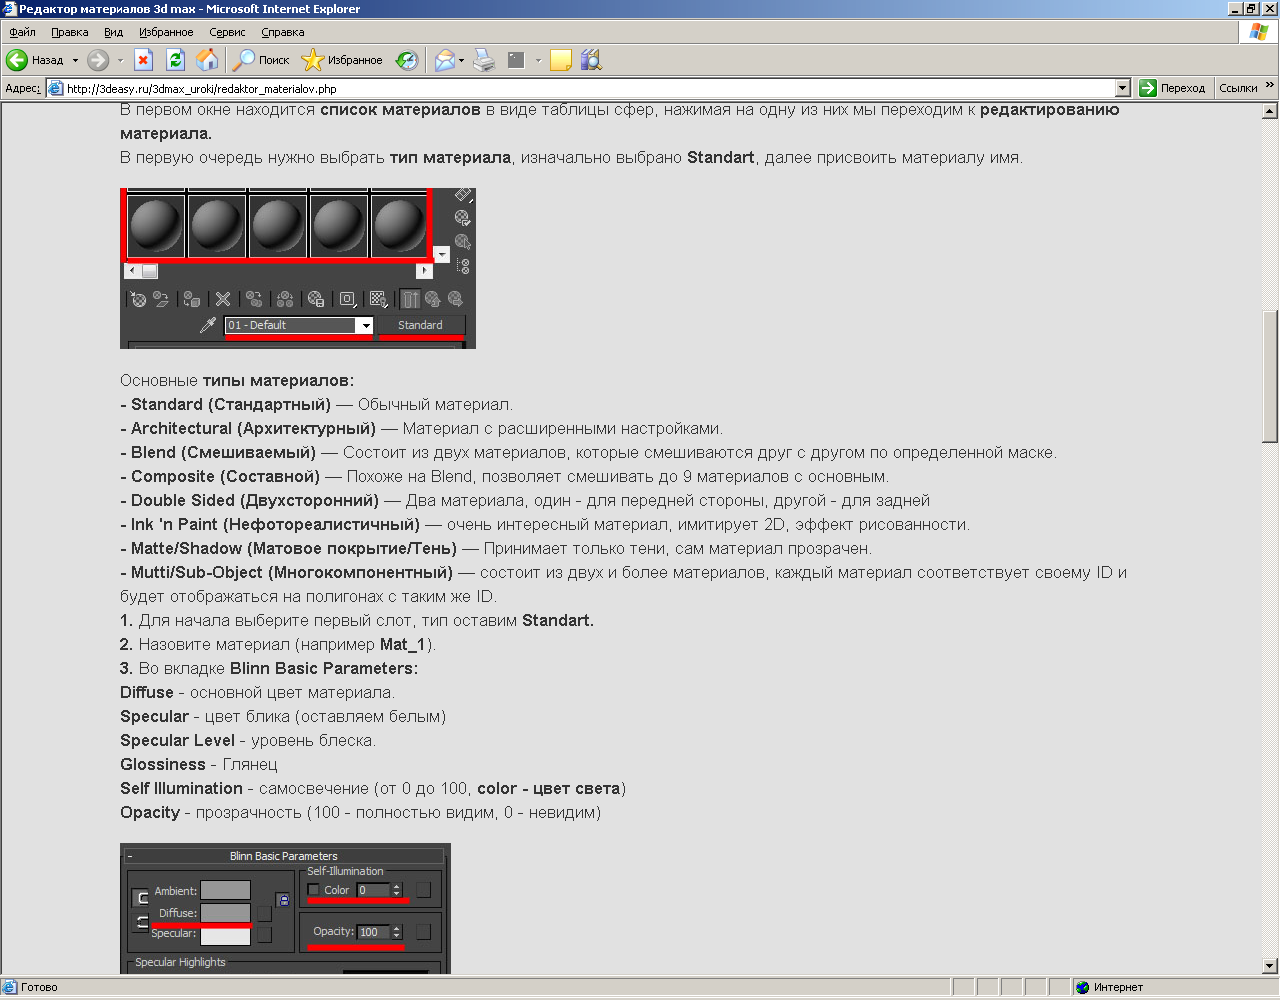The height and width of the screenshot is (1000, 1280).
Task: Open the Research books icon
Action: tap(591, 60)
